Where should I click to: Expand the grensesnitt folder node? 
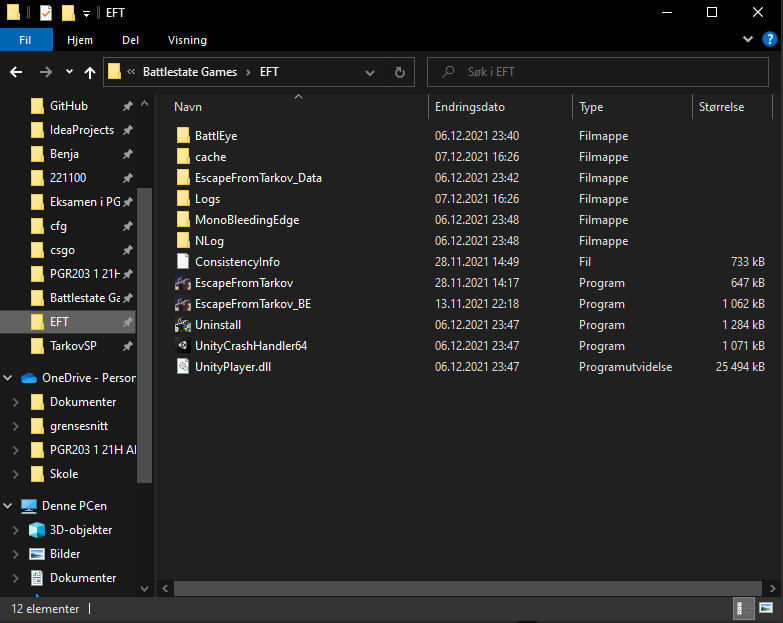point(15,426)
